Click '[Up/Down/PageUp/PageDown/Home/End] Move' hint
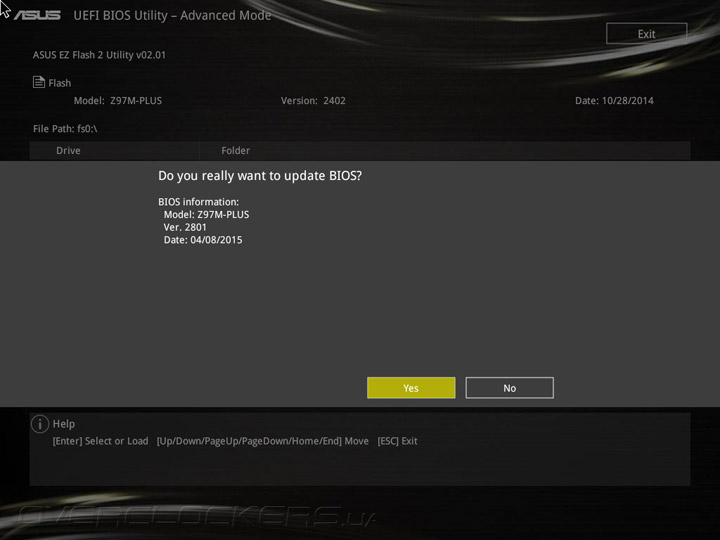Image resolution: width=720 pixels, height=540 pixels. [x=263, y=441]
